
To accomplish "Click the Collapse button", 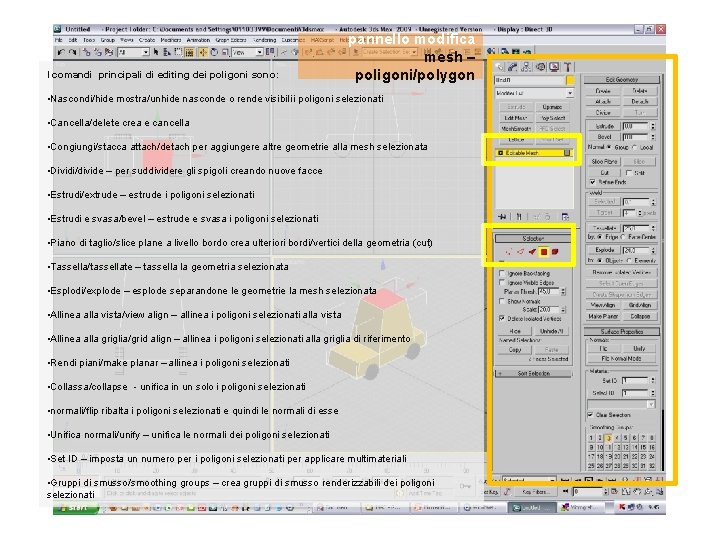I will [640, 316].
